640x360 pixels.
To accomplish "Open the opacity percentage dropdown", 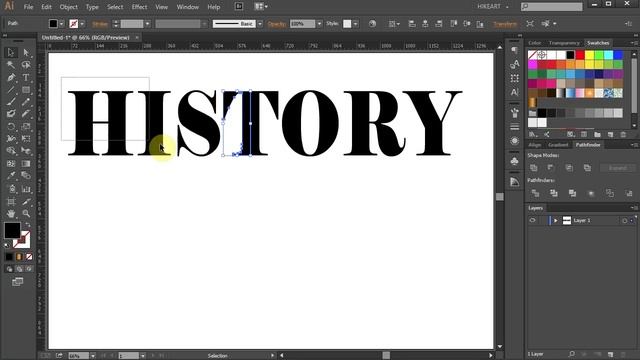I will click(319, 24).
